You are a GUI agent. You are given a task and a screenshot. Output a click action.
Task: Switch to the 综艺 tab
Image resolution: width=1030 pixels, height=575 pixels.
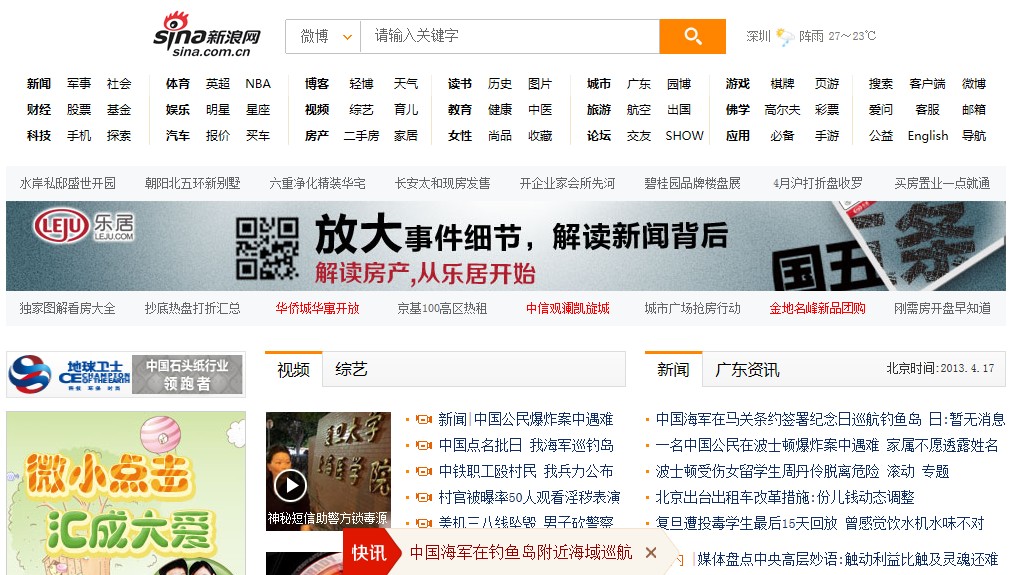click(x=352, y=370)
